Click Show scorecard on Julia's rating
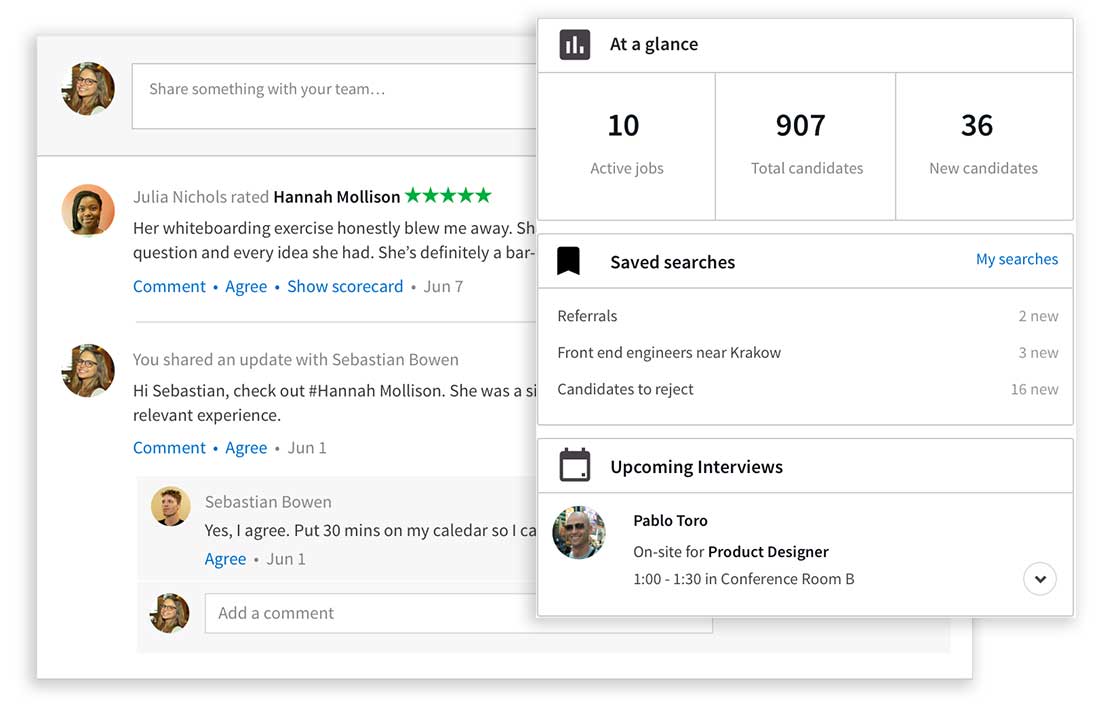The width and height of the screenshot is (1116, 715). tap(345, 287)
